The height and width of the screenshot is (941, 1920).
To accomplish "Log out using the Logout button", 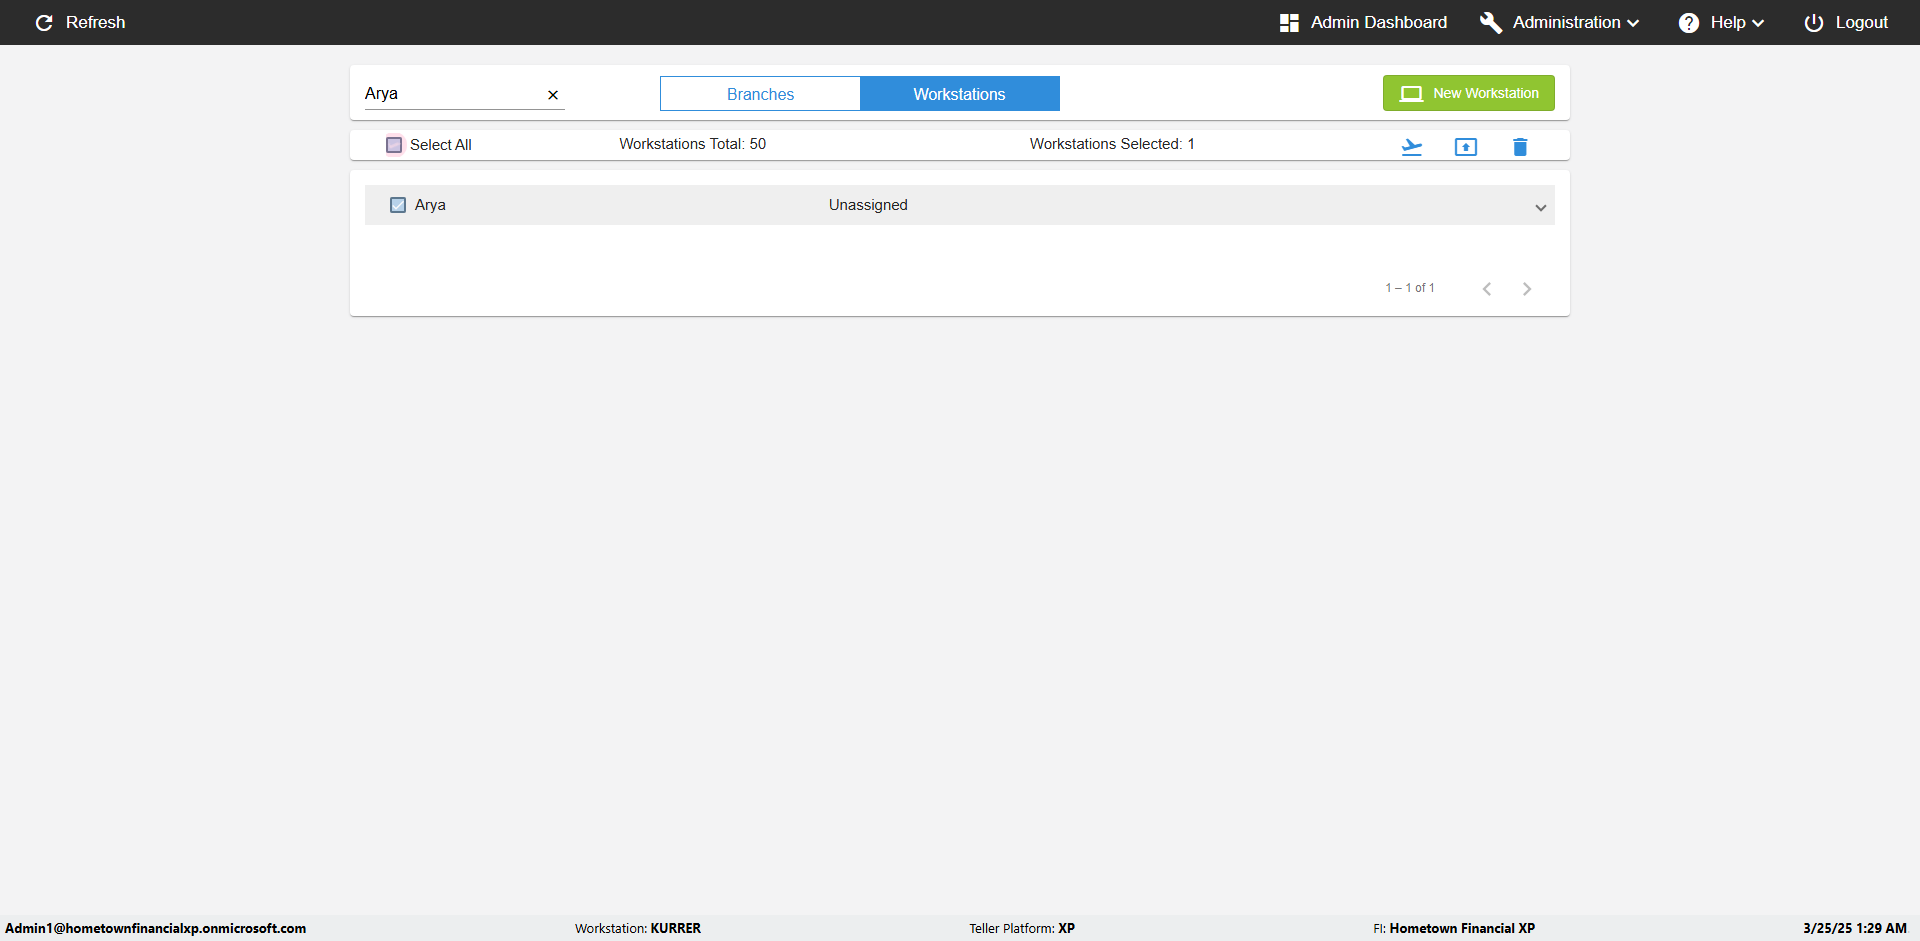I will 1846,22.
